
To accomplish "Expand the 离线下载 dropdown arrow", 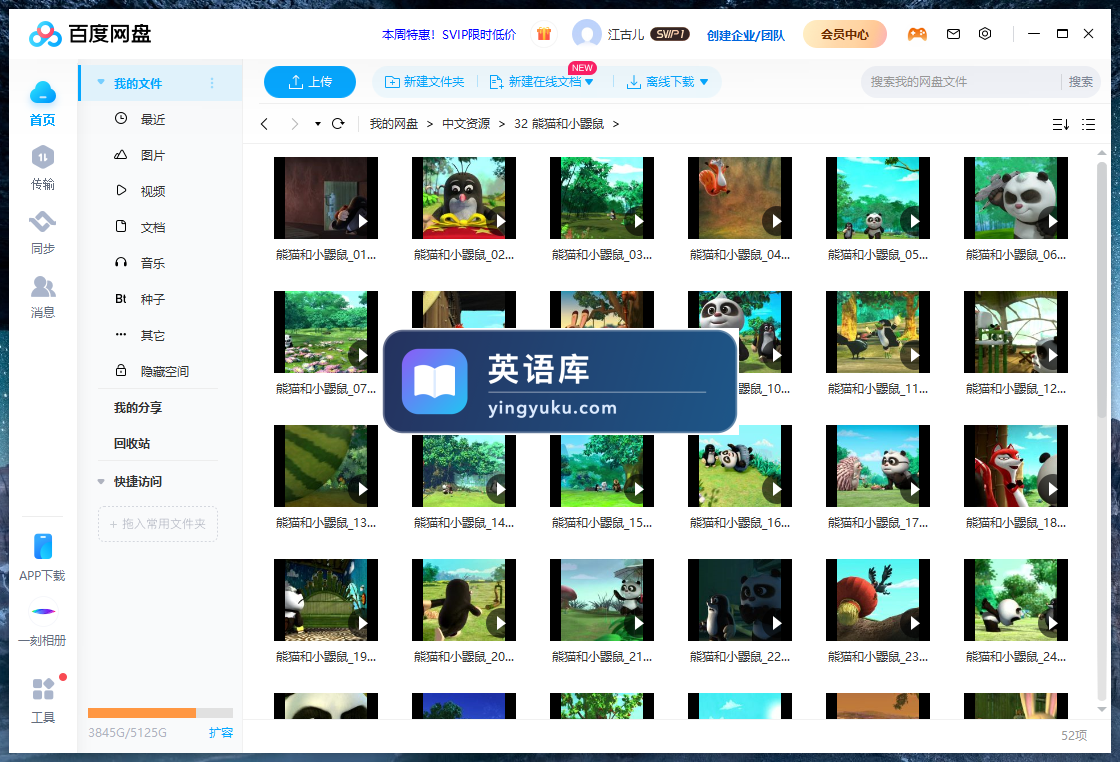I will (704, 82).
